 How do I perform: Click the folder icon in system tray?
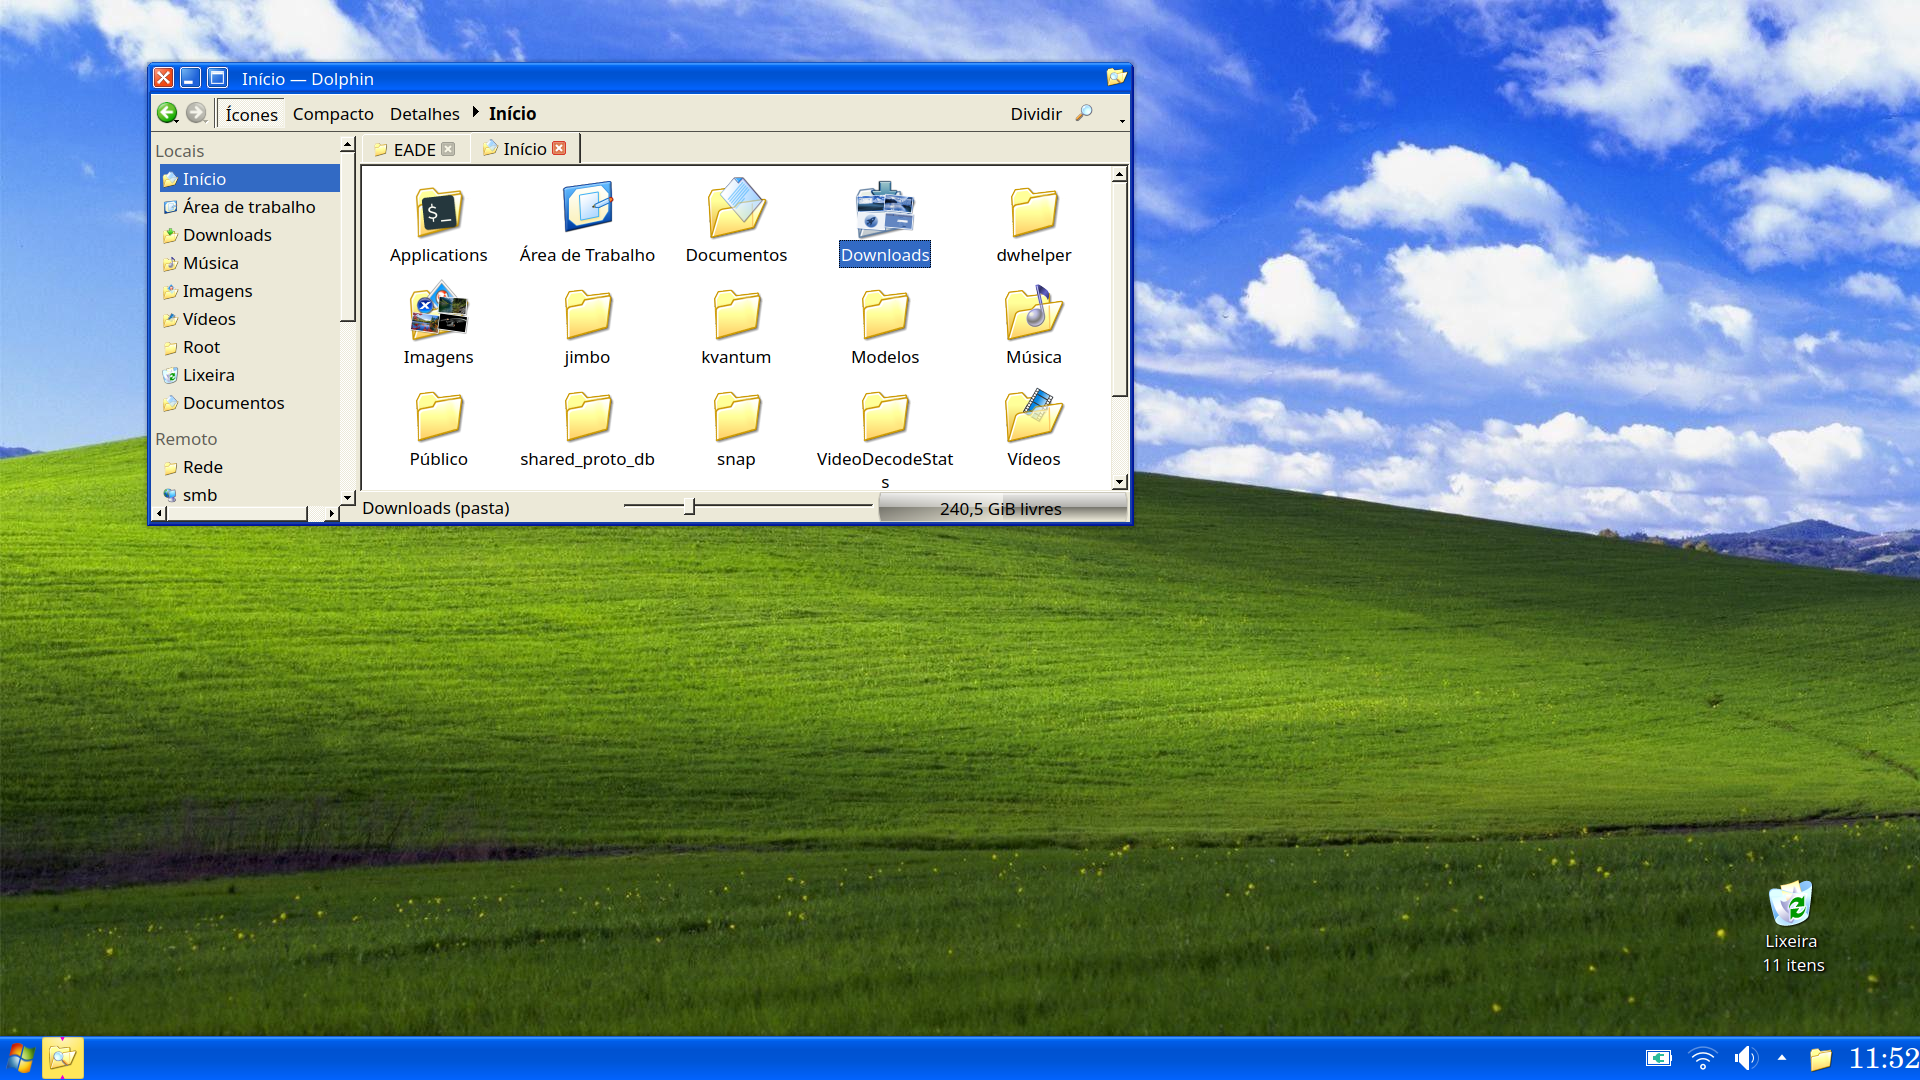1820,1058
